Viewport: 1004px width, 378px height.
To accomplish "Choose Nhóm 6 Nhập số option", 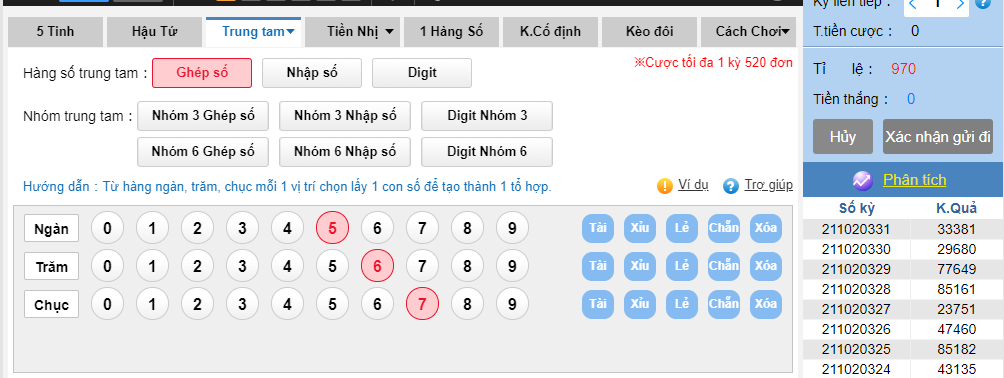I will click(x=345, y=152).
